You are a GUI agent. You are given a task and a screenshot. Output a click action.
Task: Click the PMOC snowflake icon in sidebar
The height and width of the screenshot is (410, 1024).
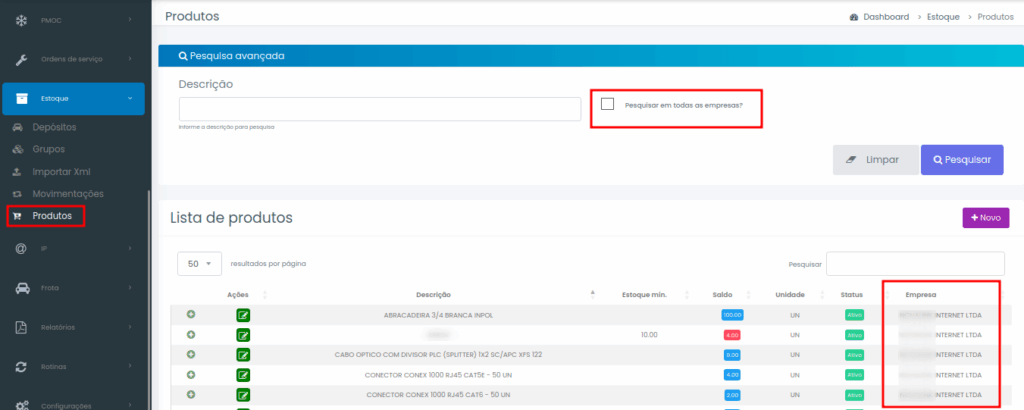tap(20, 19)
